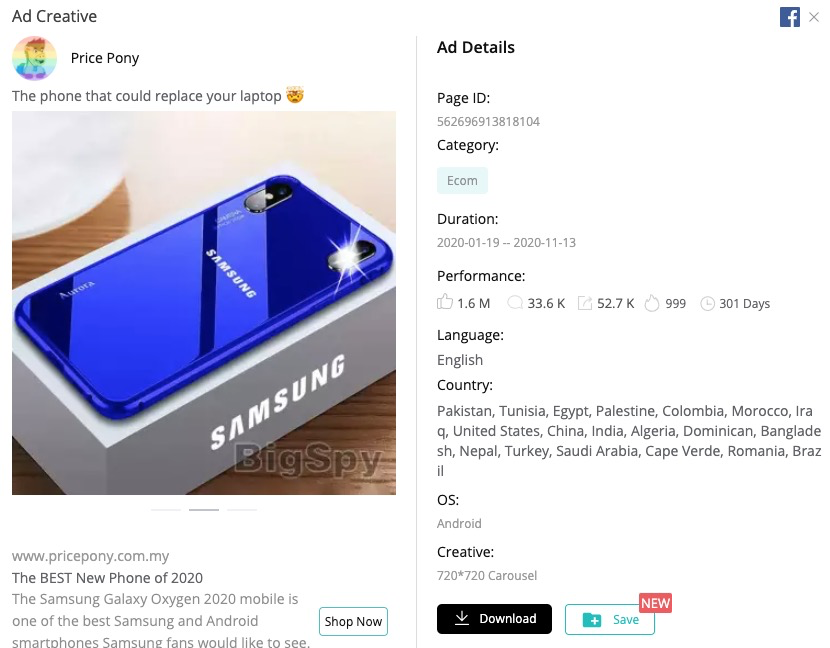Click the Page ID number 562696913818104
Image resolution: width=830 pixels, height=648 pixels.
pos(488,121)
